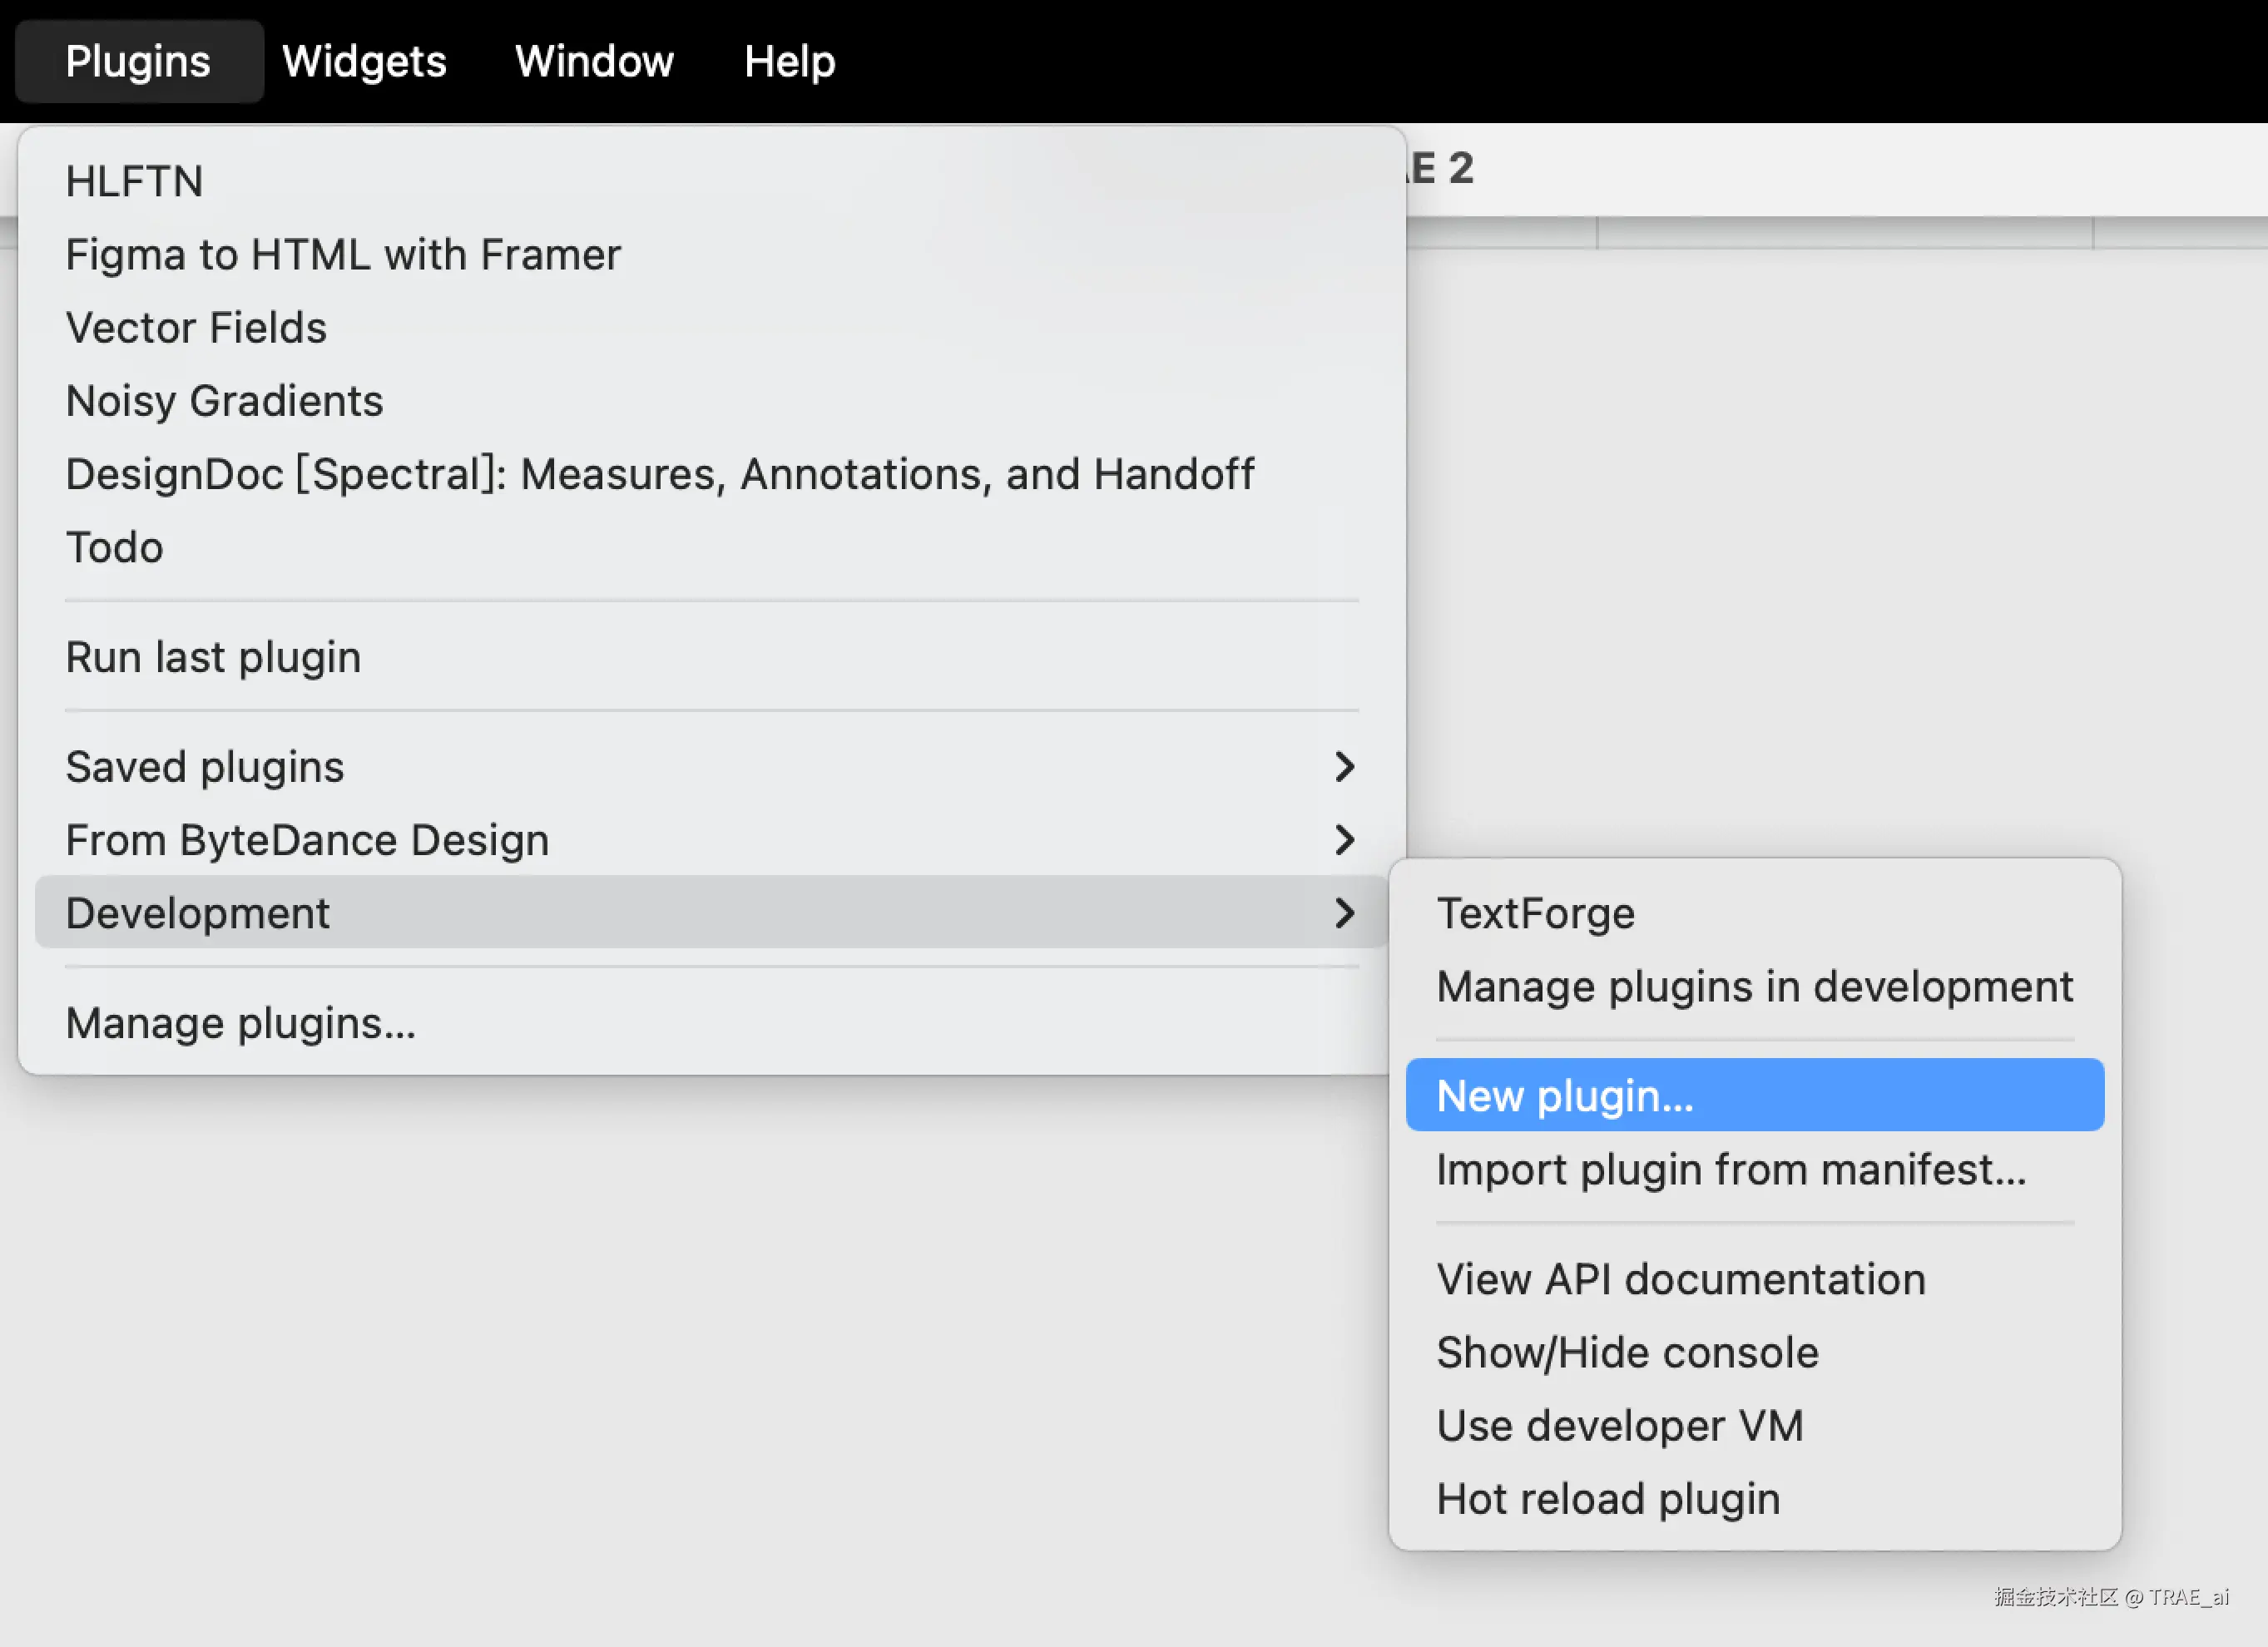Image resolution: width=2268 pixels, height=1647 pixels.
Task: Expand Saved plugins submenu arrow
Action: 1344,767
